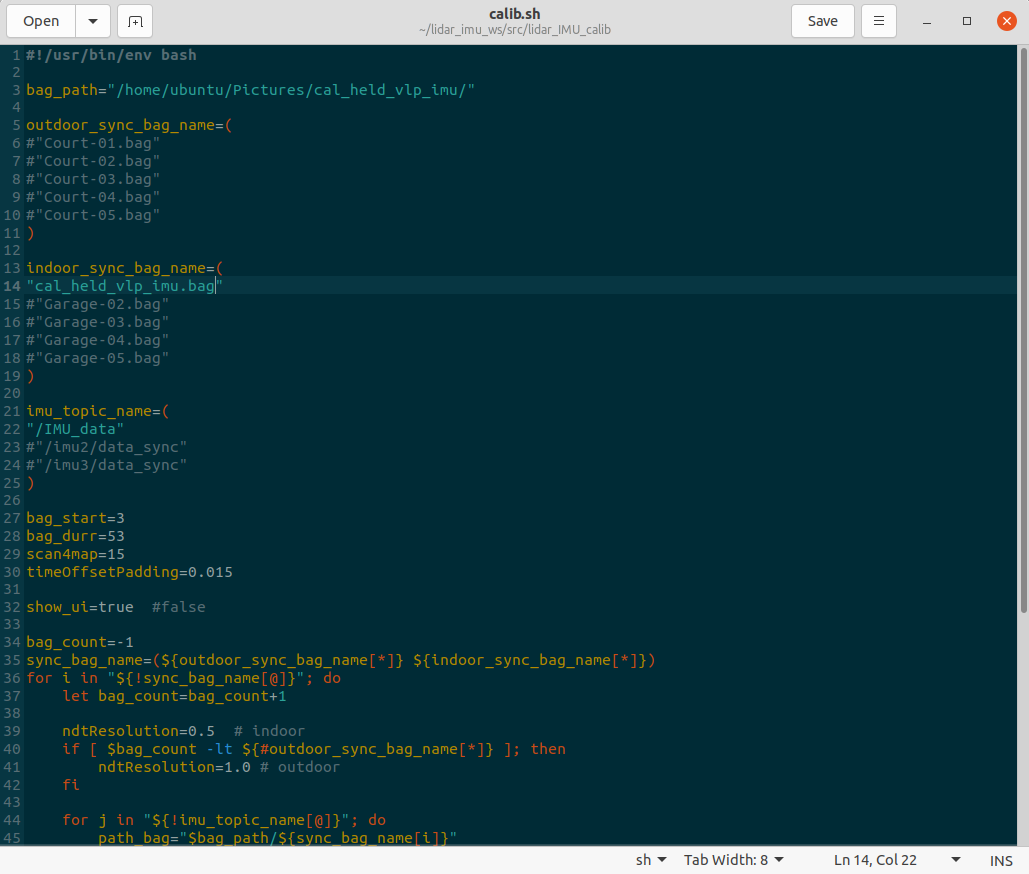1029x874 pixels.
Task: Close the gedit window
Action: (1007, 21)
